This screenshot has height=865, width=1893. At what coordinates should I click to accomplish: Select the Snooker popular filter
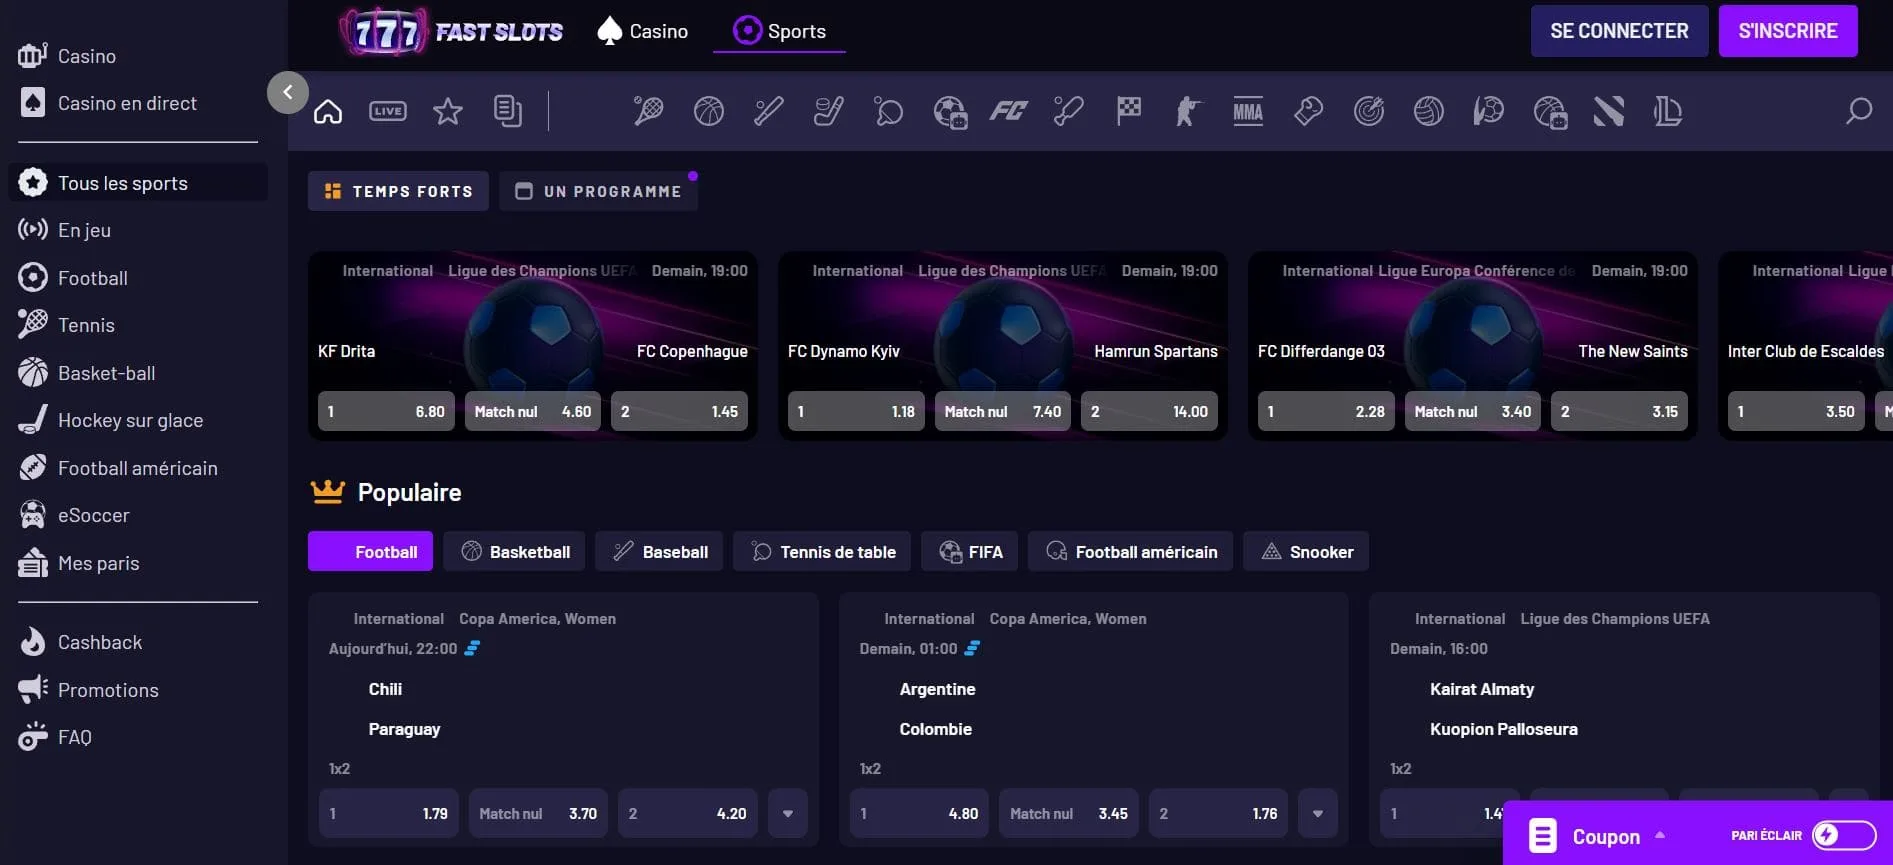click(1306, 552)
